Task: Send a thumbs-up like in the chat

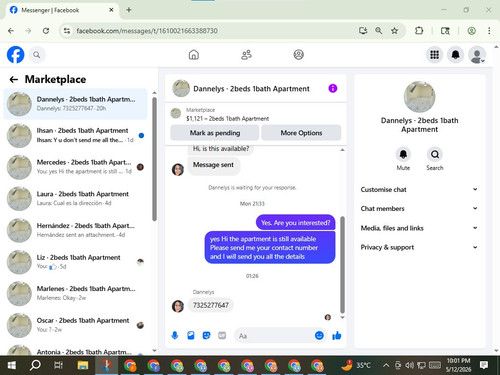Action: coord(337,335)
